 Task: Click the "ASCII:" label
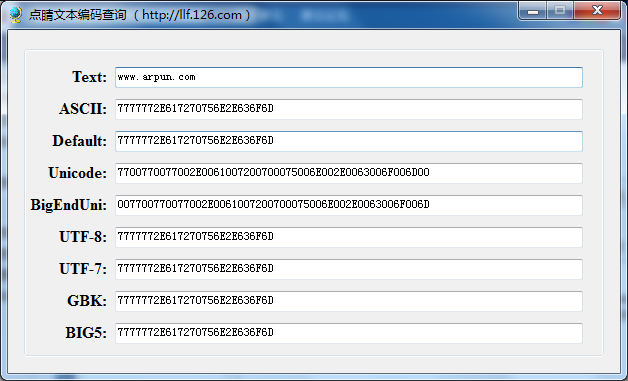[83, 109]
